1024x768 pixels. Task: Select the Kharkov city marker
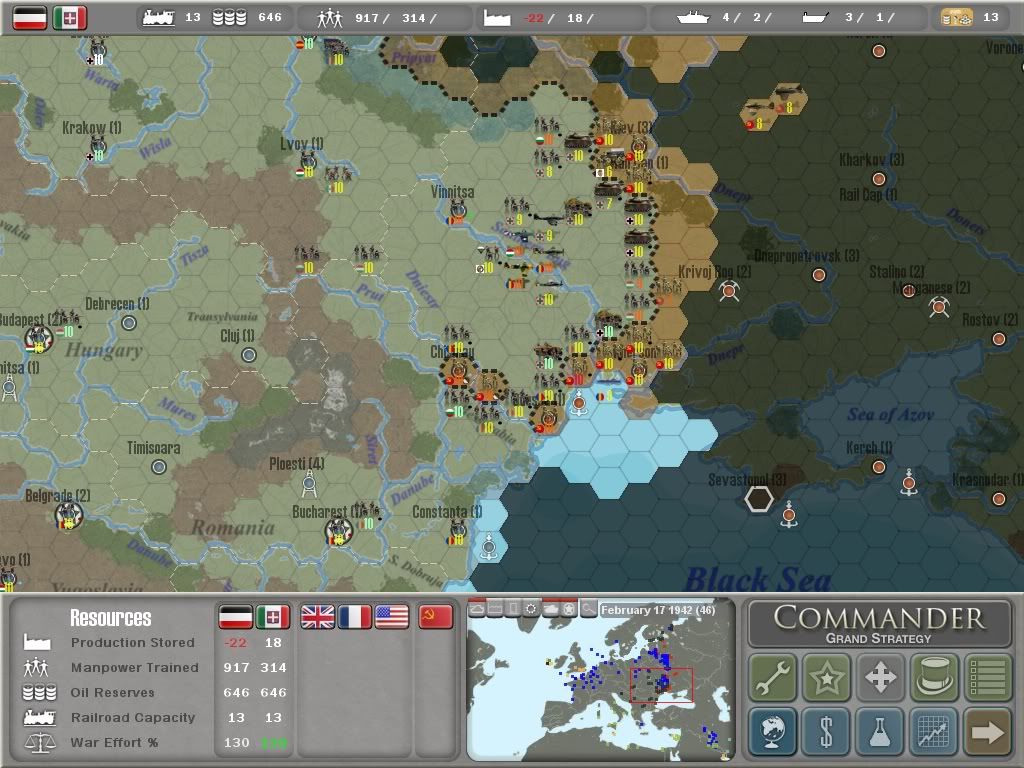tap(879, 178)
